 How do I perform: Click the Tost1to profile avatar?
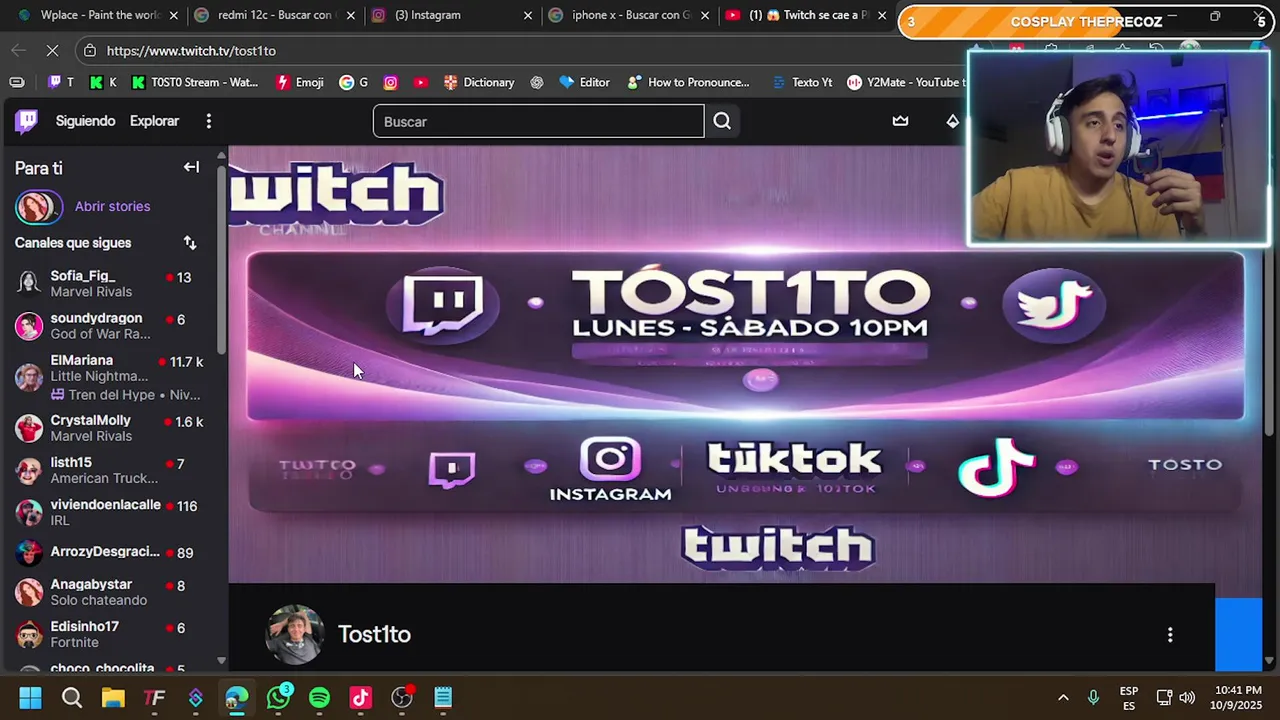[295, 634]
